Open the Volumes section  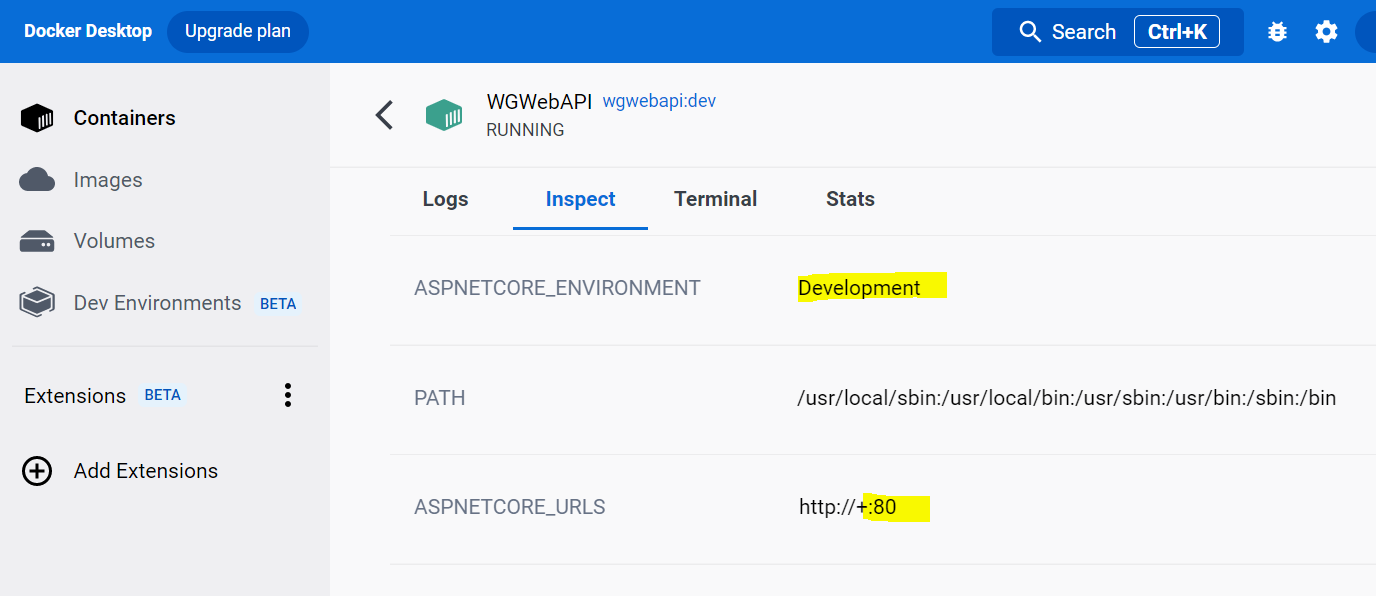pyautogui.click(x=114, y=241)
